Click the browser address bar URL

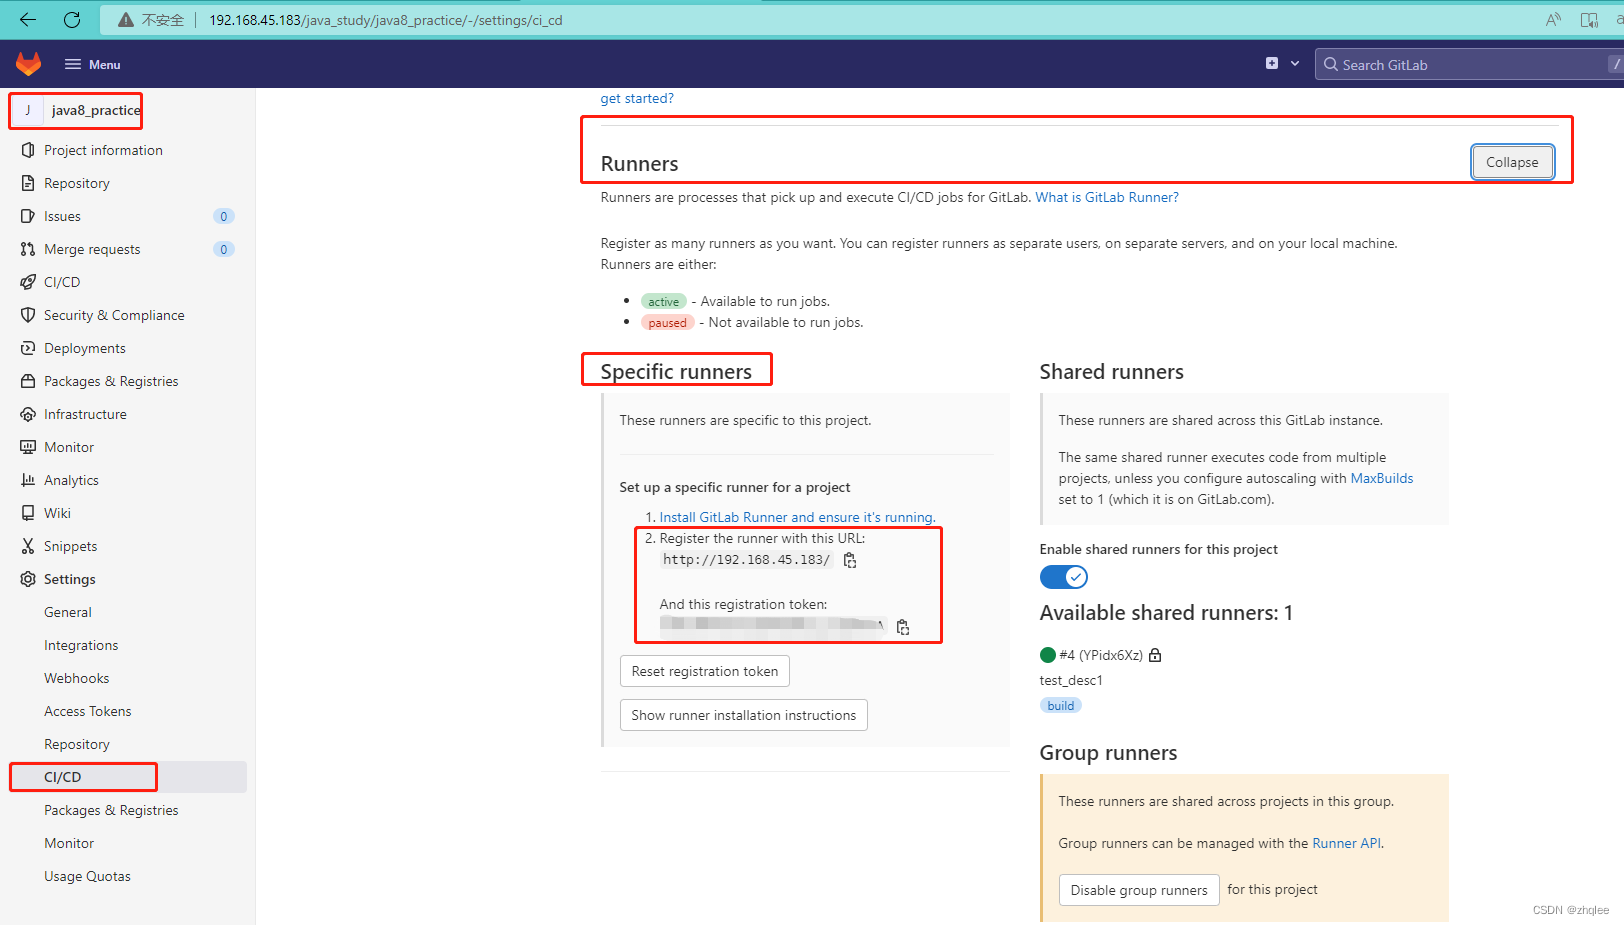(386, 20)
